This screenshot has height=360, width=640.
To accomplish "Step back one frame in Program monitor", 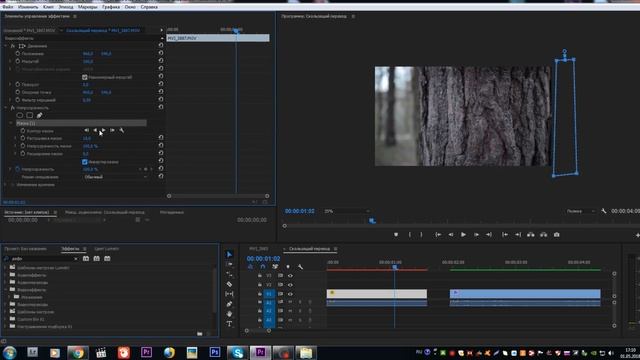I will click(x=451, y=235).
